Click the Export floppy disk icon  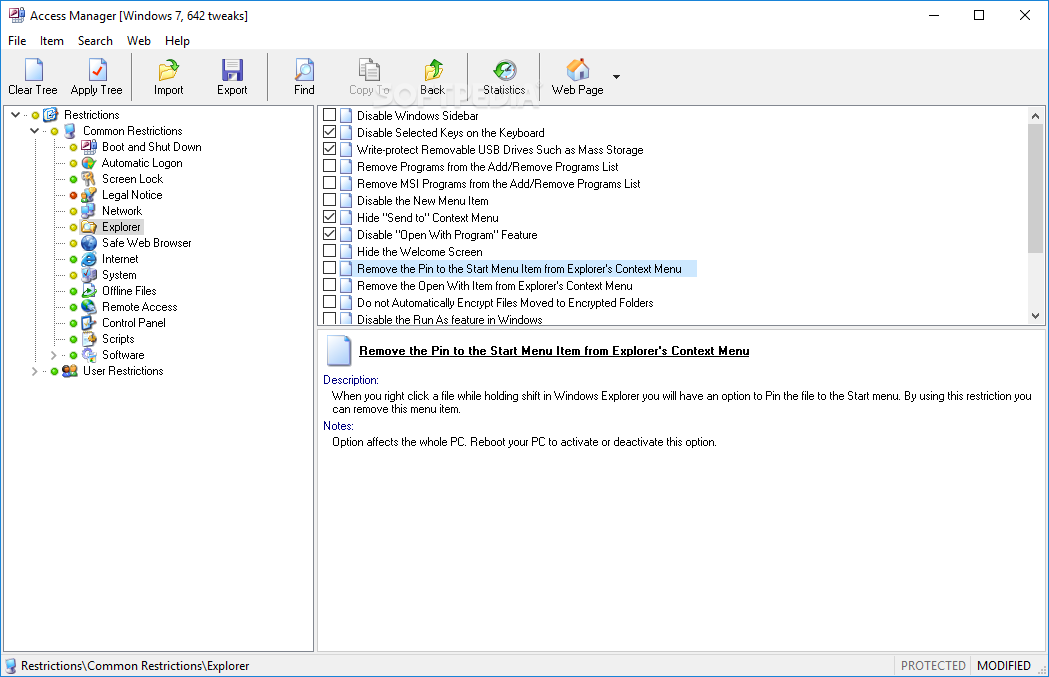[232, 70]
